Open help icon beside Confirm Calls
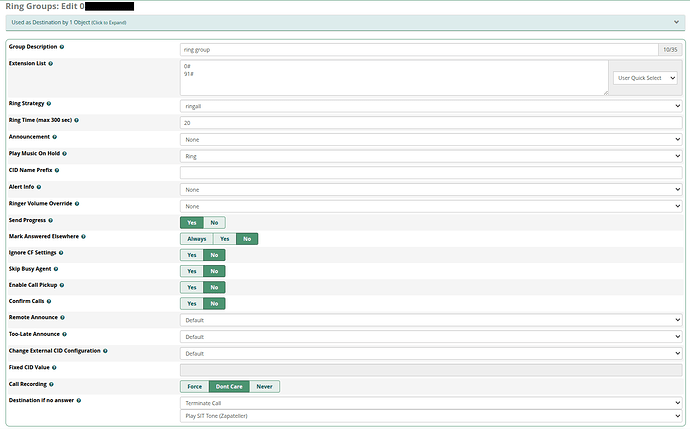 (x=49, y=301)
